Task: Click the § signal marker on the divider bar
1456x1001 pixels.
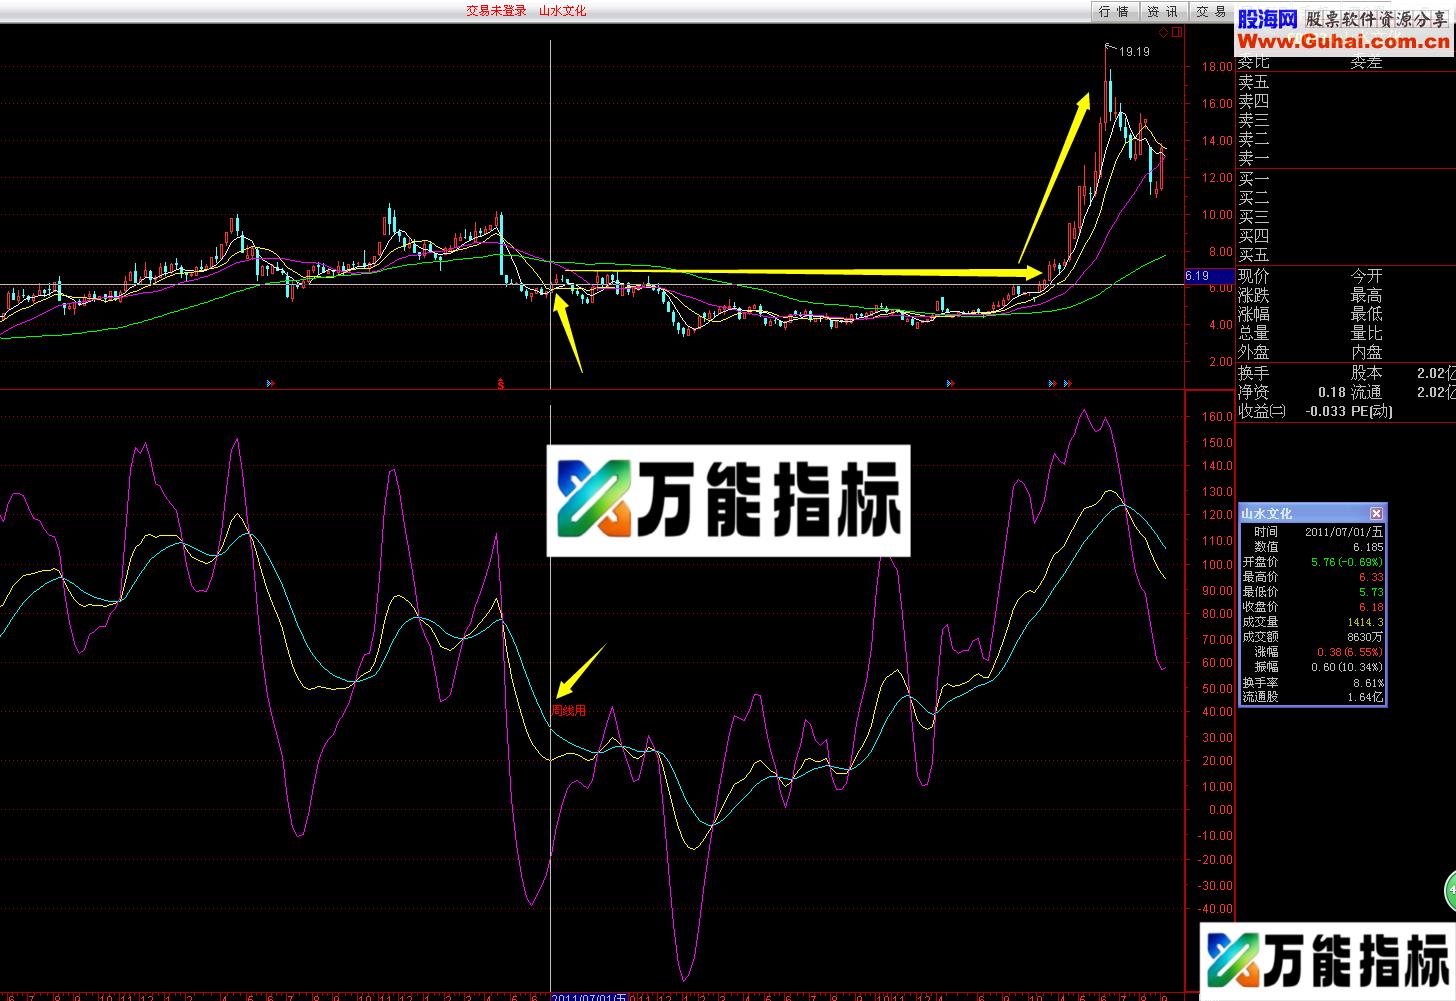Action: [x=500, y=383]
